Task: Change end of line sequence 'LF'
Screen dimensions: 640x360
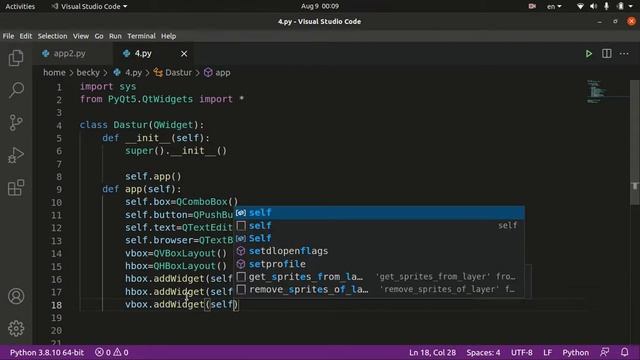Action: click(x=547, y=352)
